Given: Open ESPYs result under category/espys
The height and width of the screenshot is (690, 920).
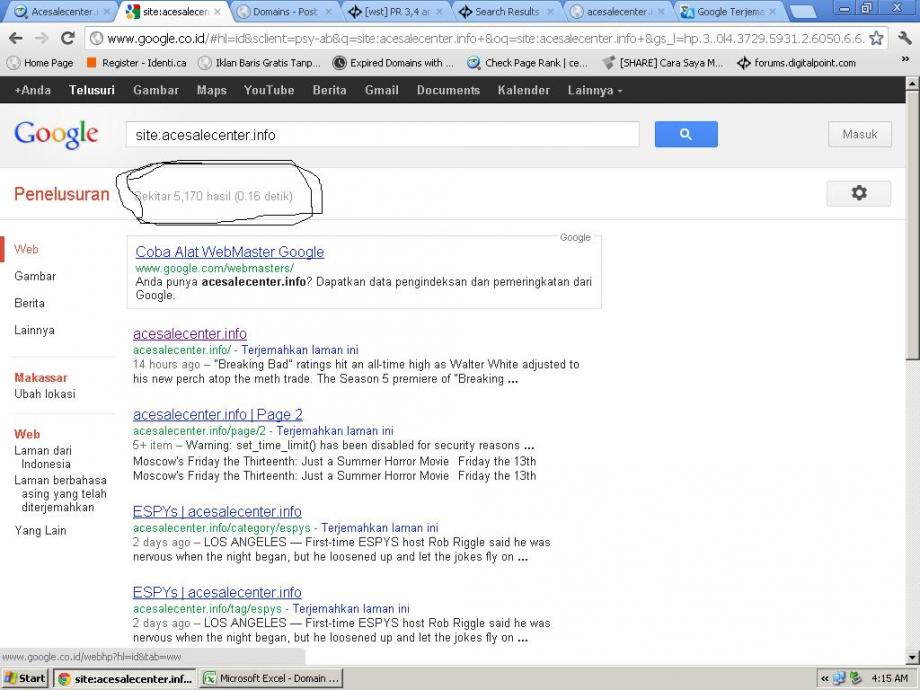Looking at the screenshot, I should coord(217,511).
